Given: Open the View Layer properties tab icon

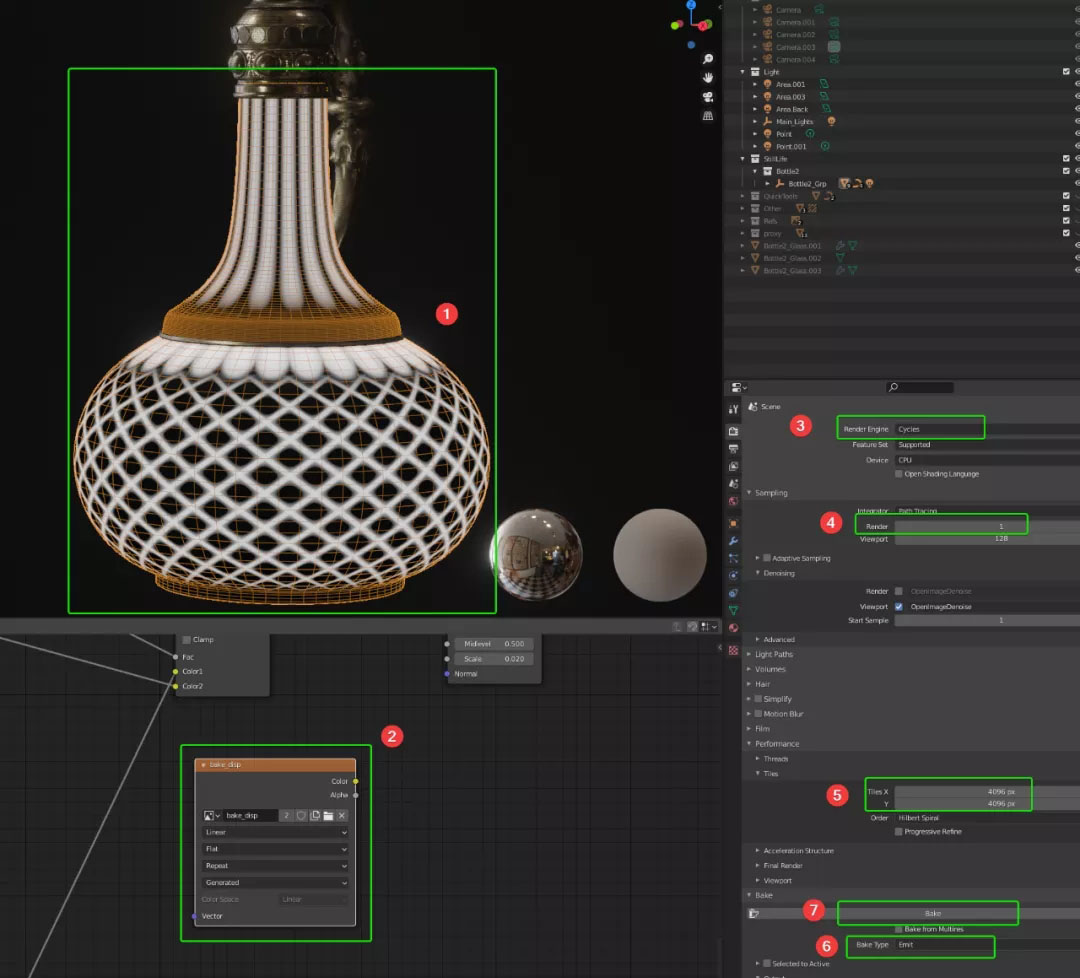Looking at the screenshot, I should 734,466.
